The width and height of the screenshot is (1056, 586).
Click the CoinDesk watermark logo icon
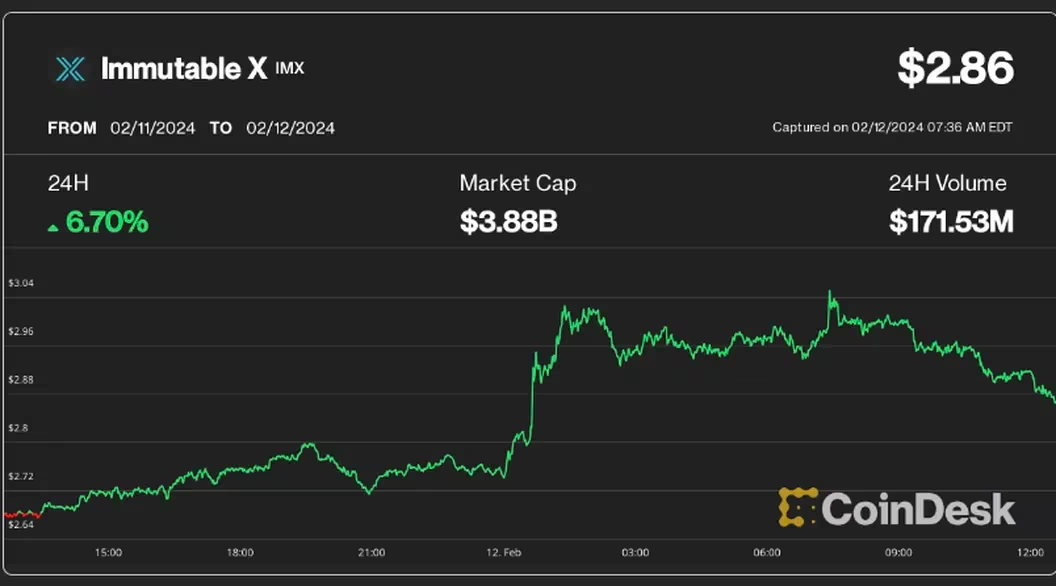pyautogui.click(x=798, y=508)
